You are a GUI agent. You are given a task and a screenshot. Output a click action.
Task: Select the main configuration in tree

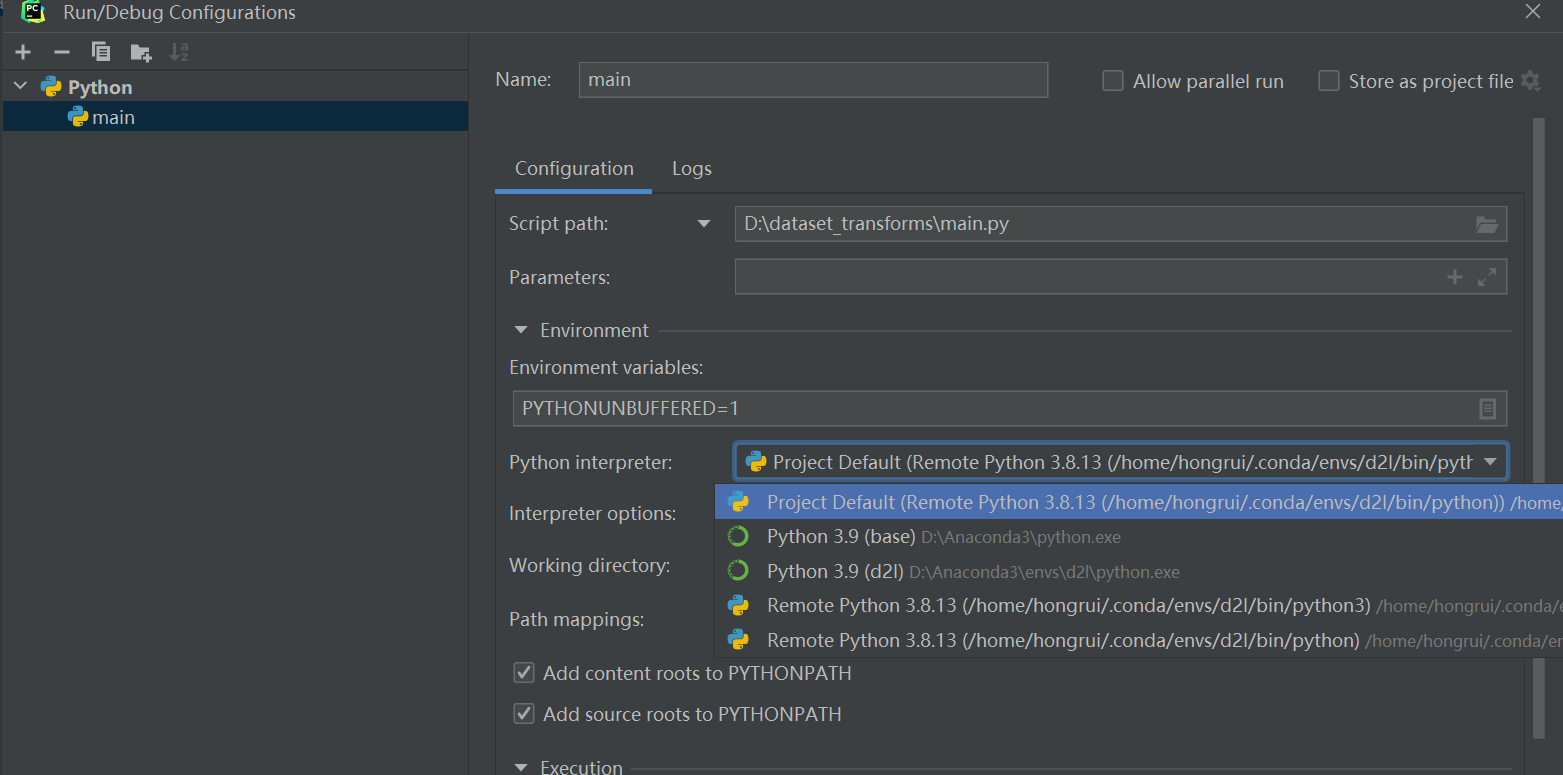click(x=235, y=117)
